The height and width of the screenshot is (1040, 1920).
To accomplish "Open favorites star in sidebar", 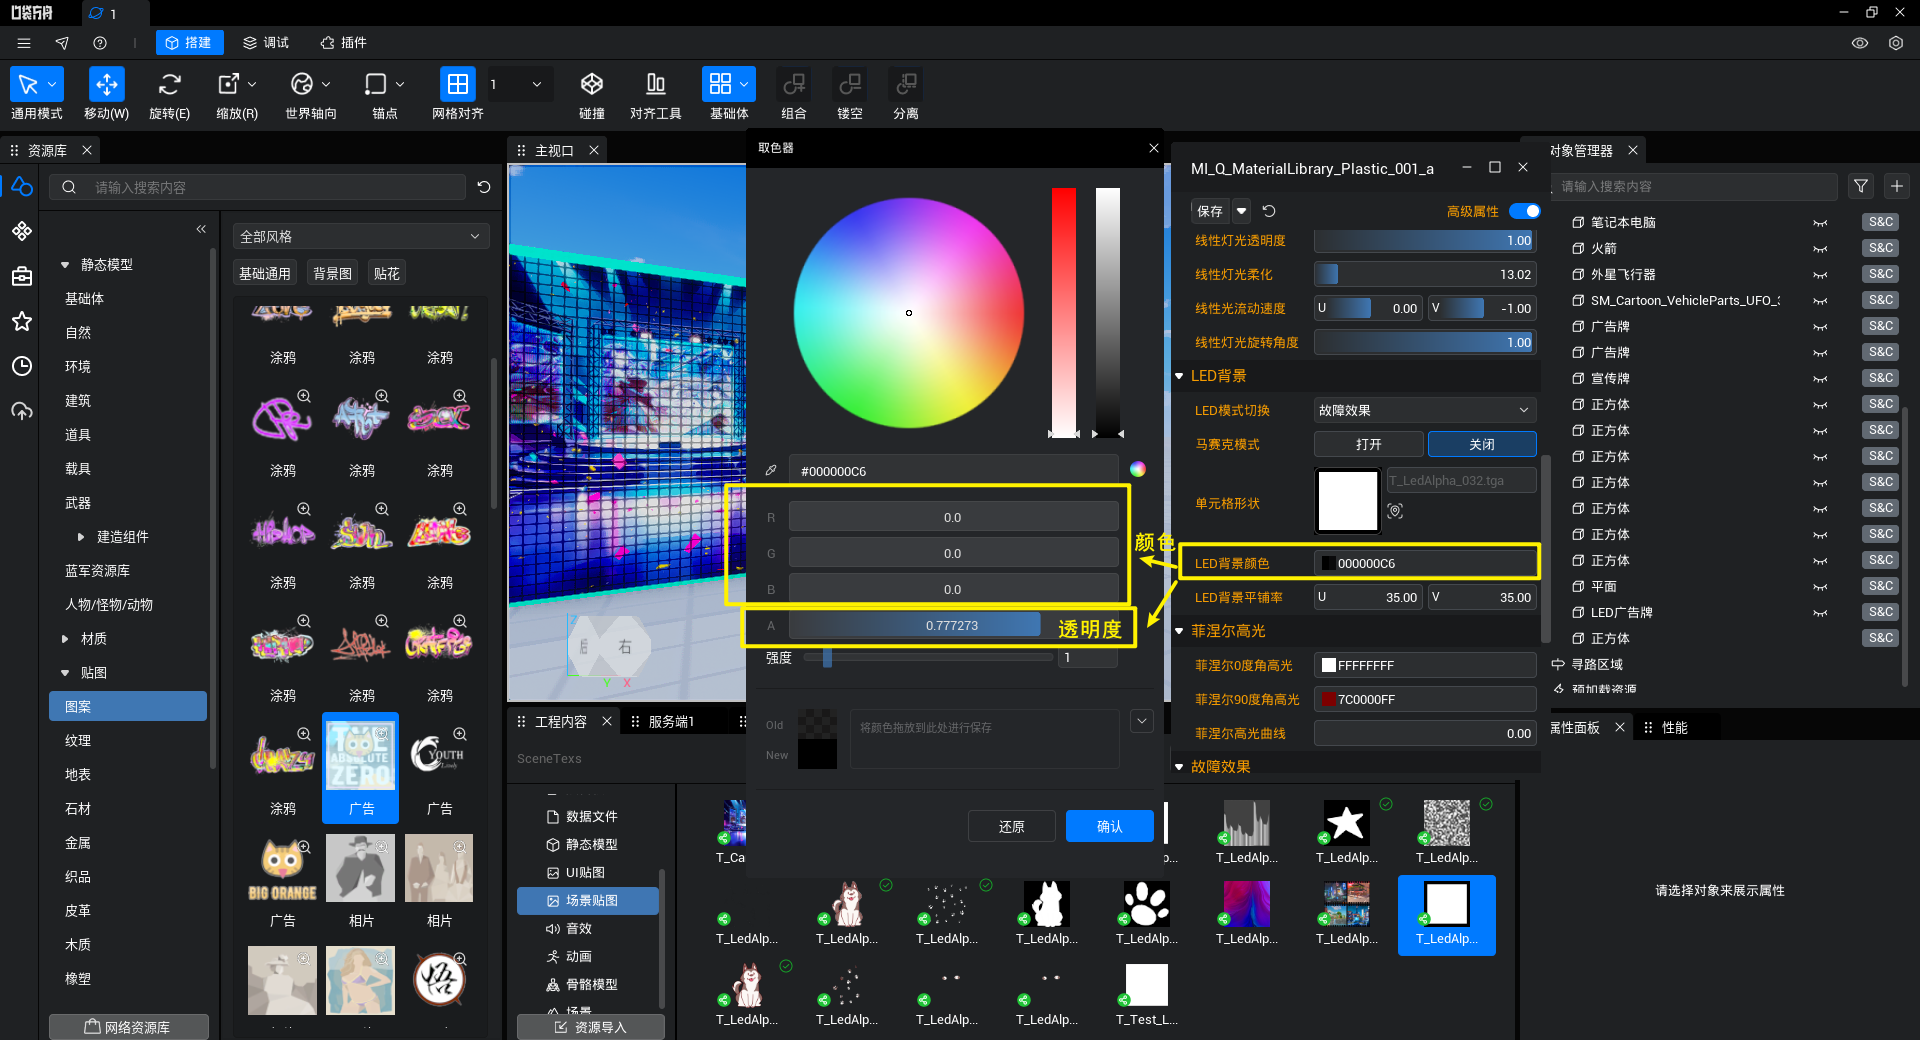I will [22, 321].
